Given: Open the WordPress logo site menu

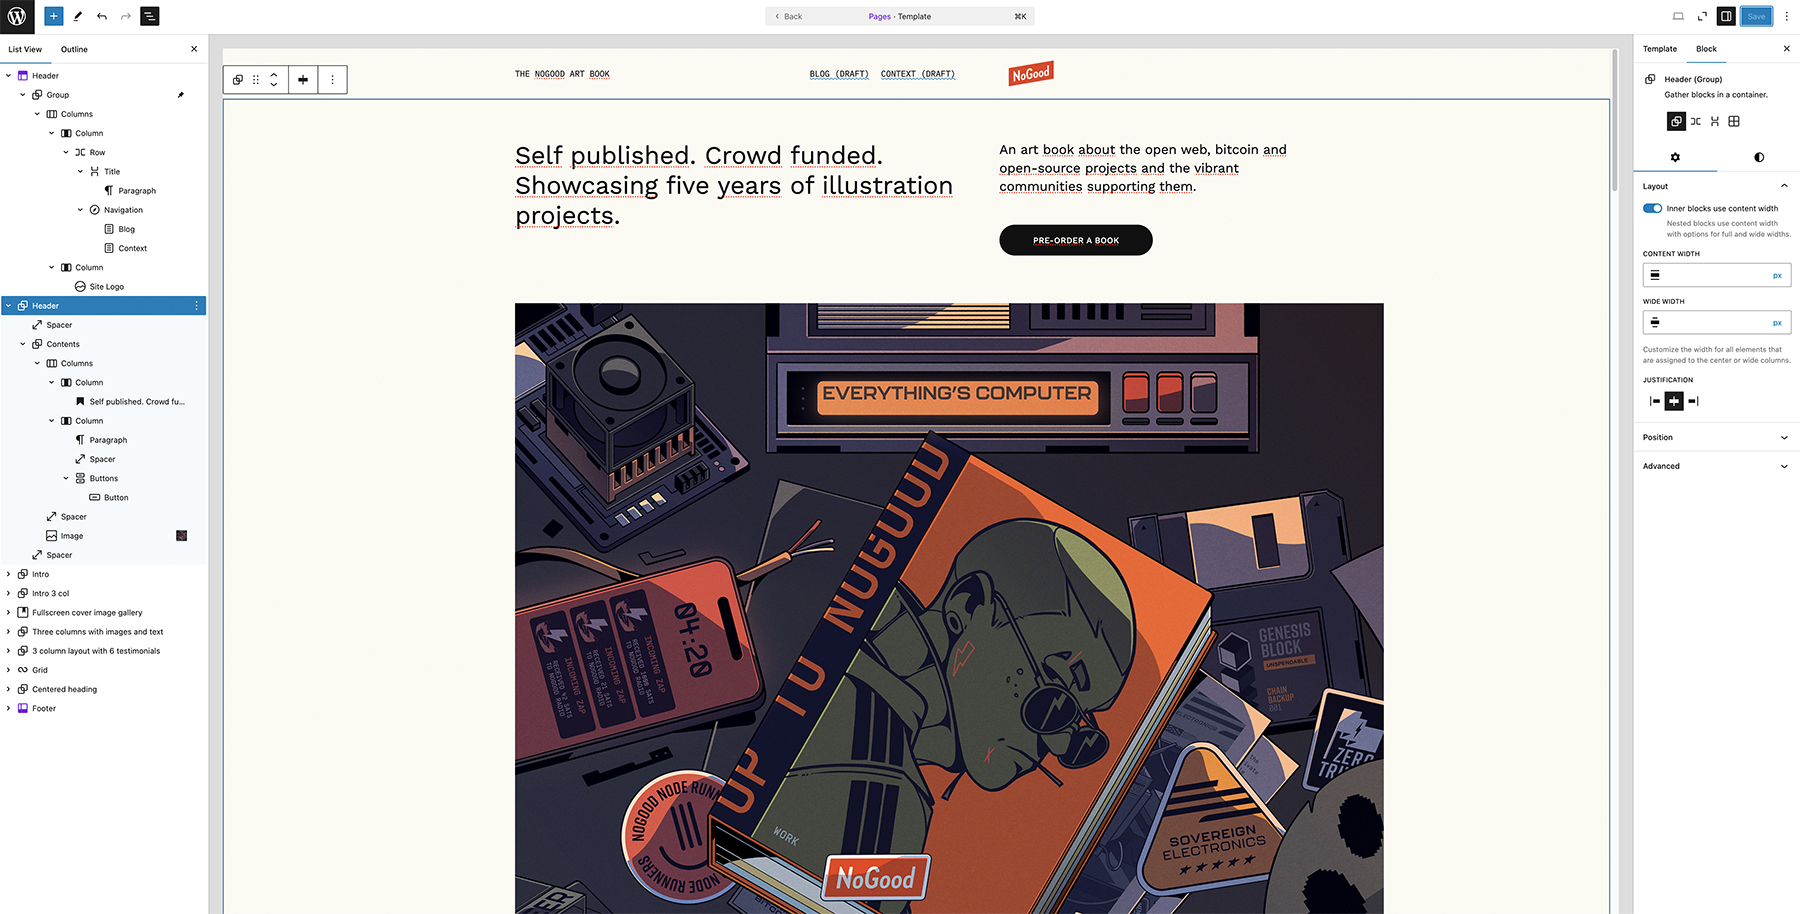Looking at the screenshot, I should 17,16.
